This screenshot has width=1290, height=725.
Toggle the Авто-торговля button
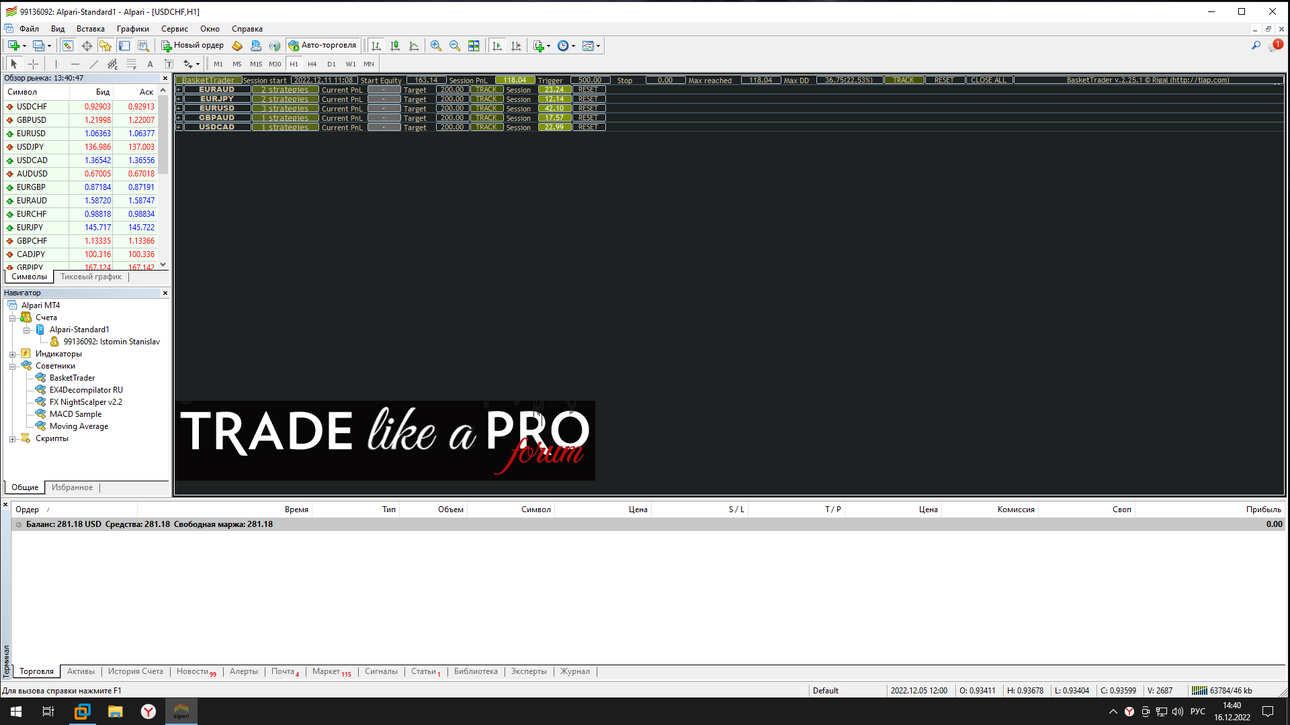coord(322,45)
